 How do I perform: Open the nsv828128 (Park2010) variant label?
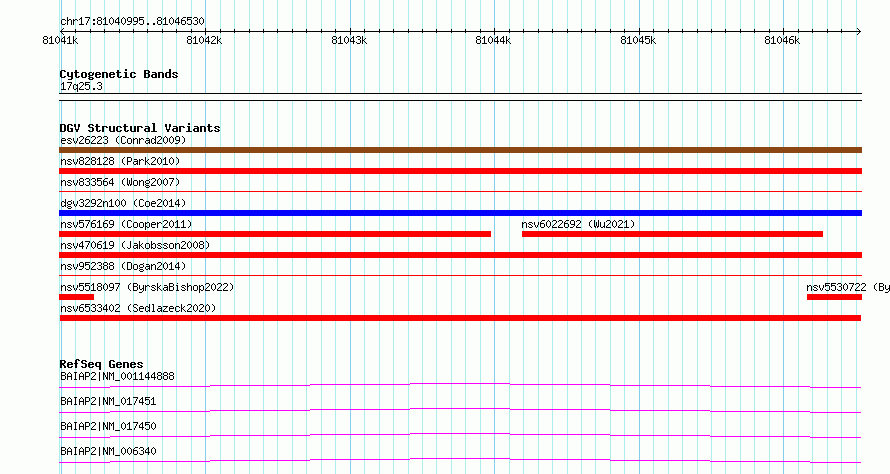pos(120,161)
